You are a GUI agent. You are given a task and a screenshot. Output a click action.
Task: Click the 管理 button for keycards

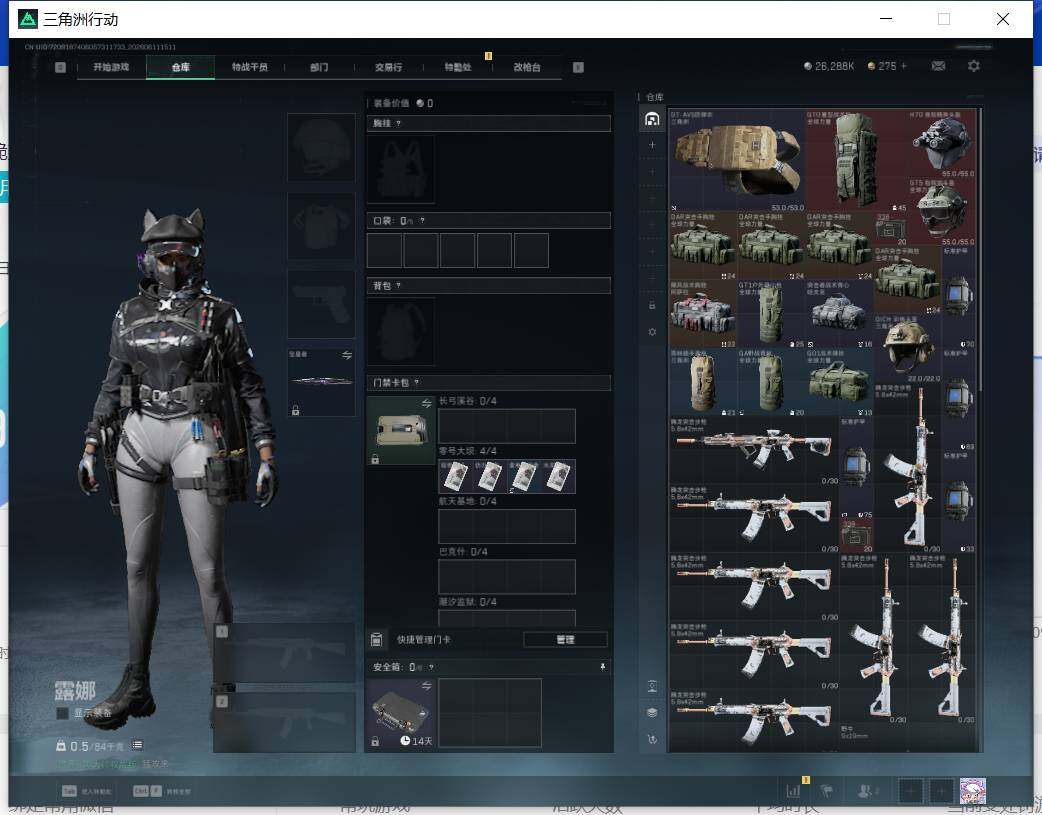point(566,640)
